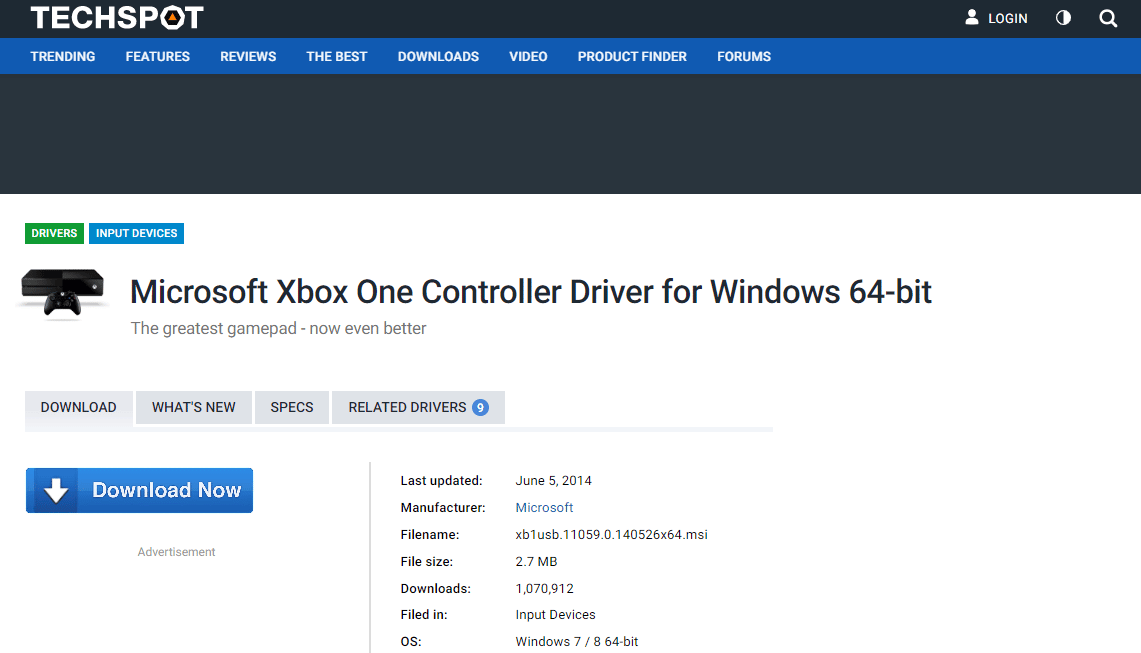Go to Trending section
1141x653 pixels.
63,57
